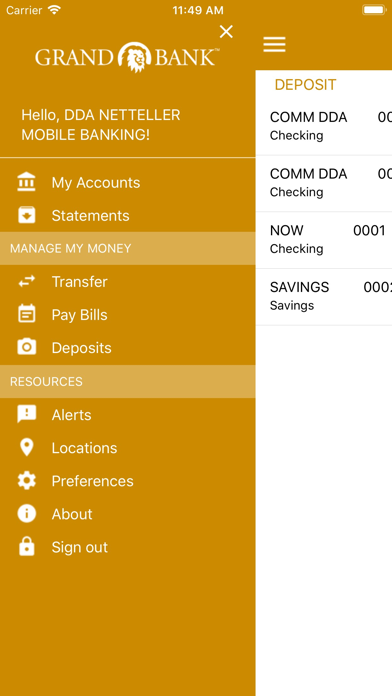Open the SAVINGS account row
392x696 pixels.
tap(324, 296)
